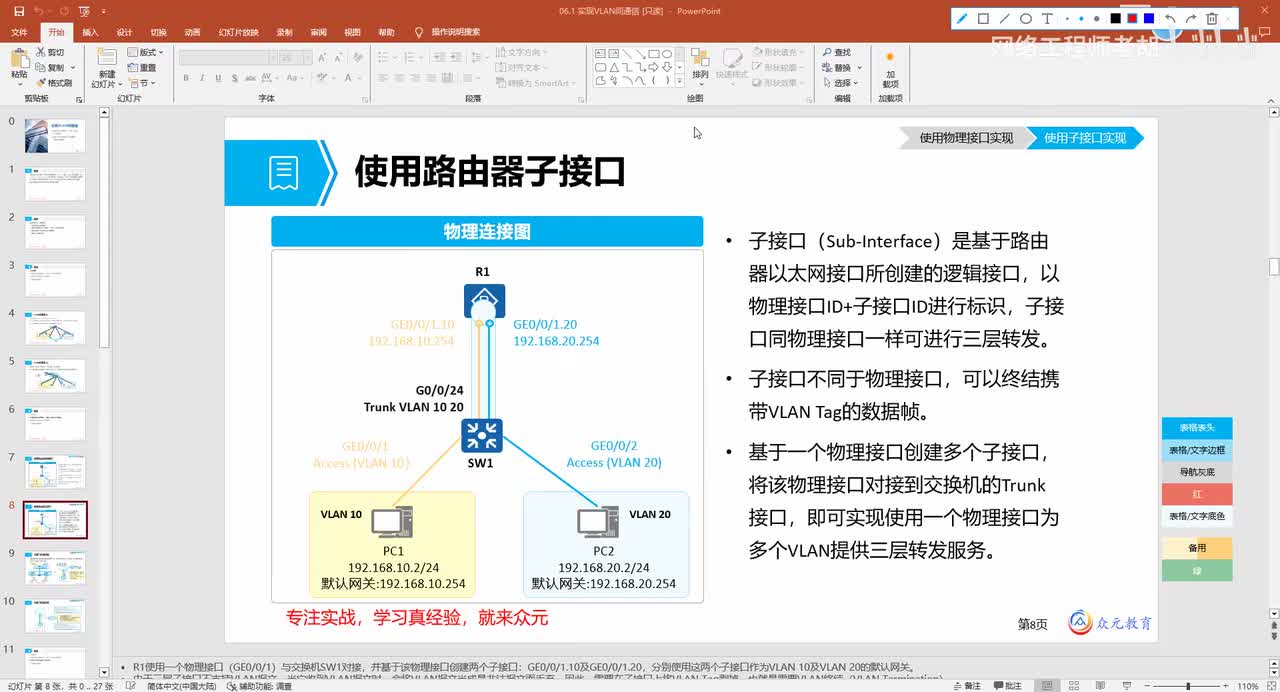The height and width of the screenshot is (692, 1280).
Task: Open the 幻灯片放映 ribbon tab
Action: coord(238,32)
